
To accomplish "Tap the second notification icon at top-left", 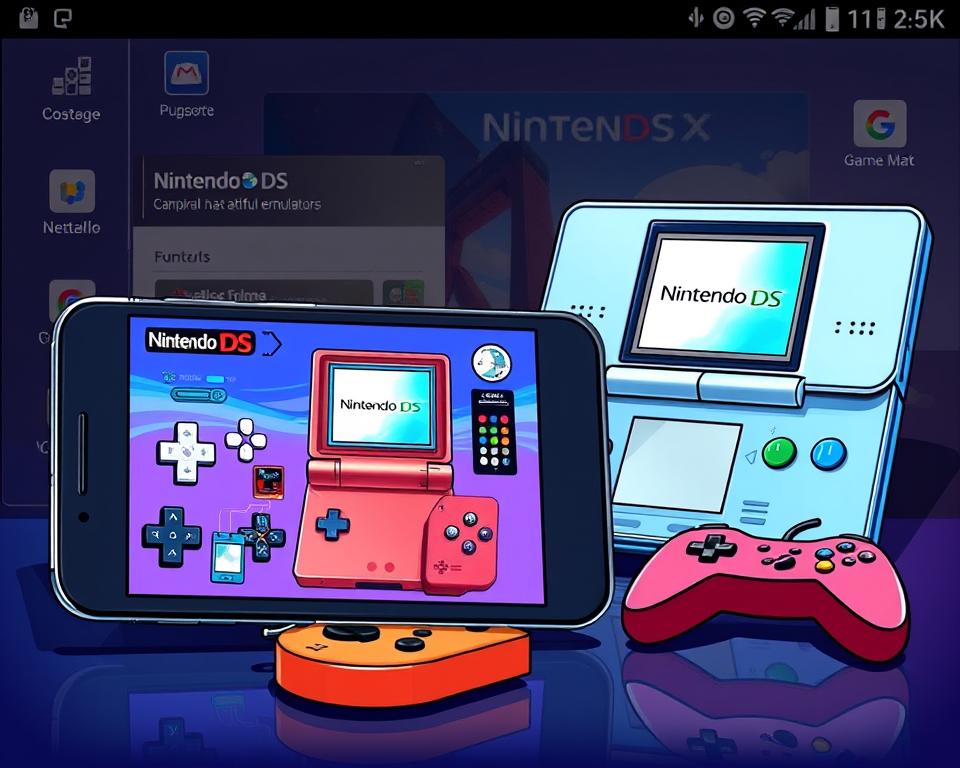I will pos(62,18).
